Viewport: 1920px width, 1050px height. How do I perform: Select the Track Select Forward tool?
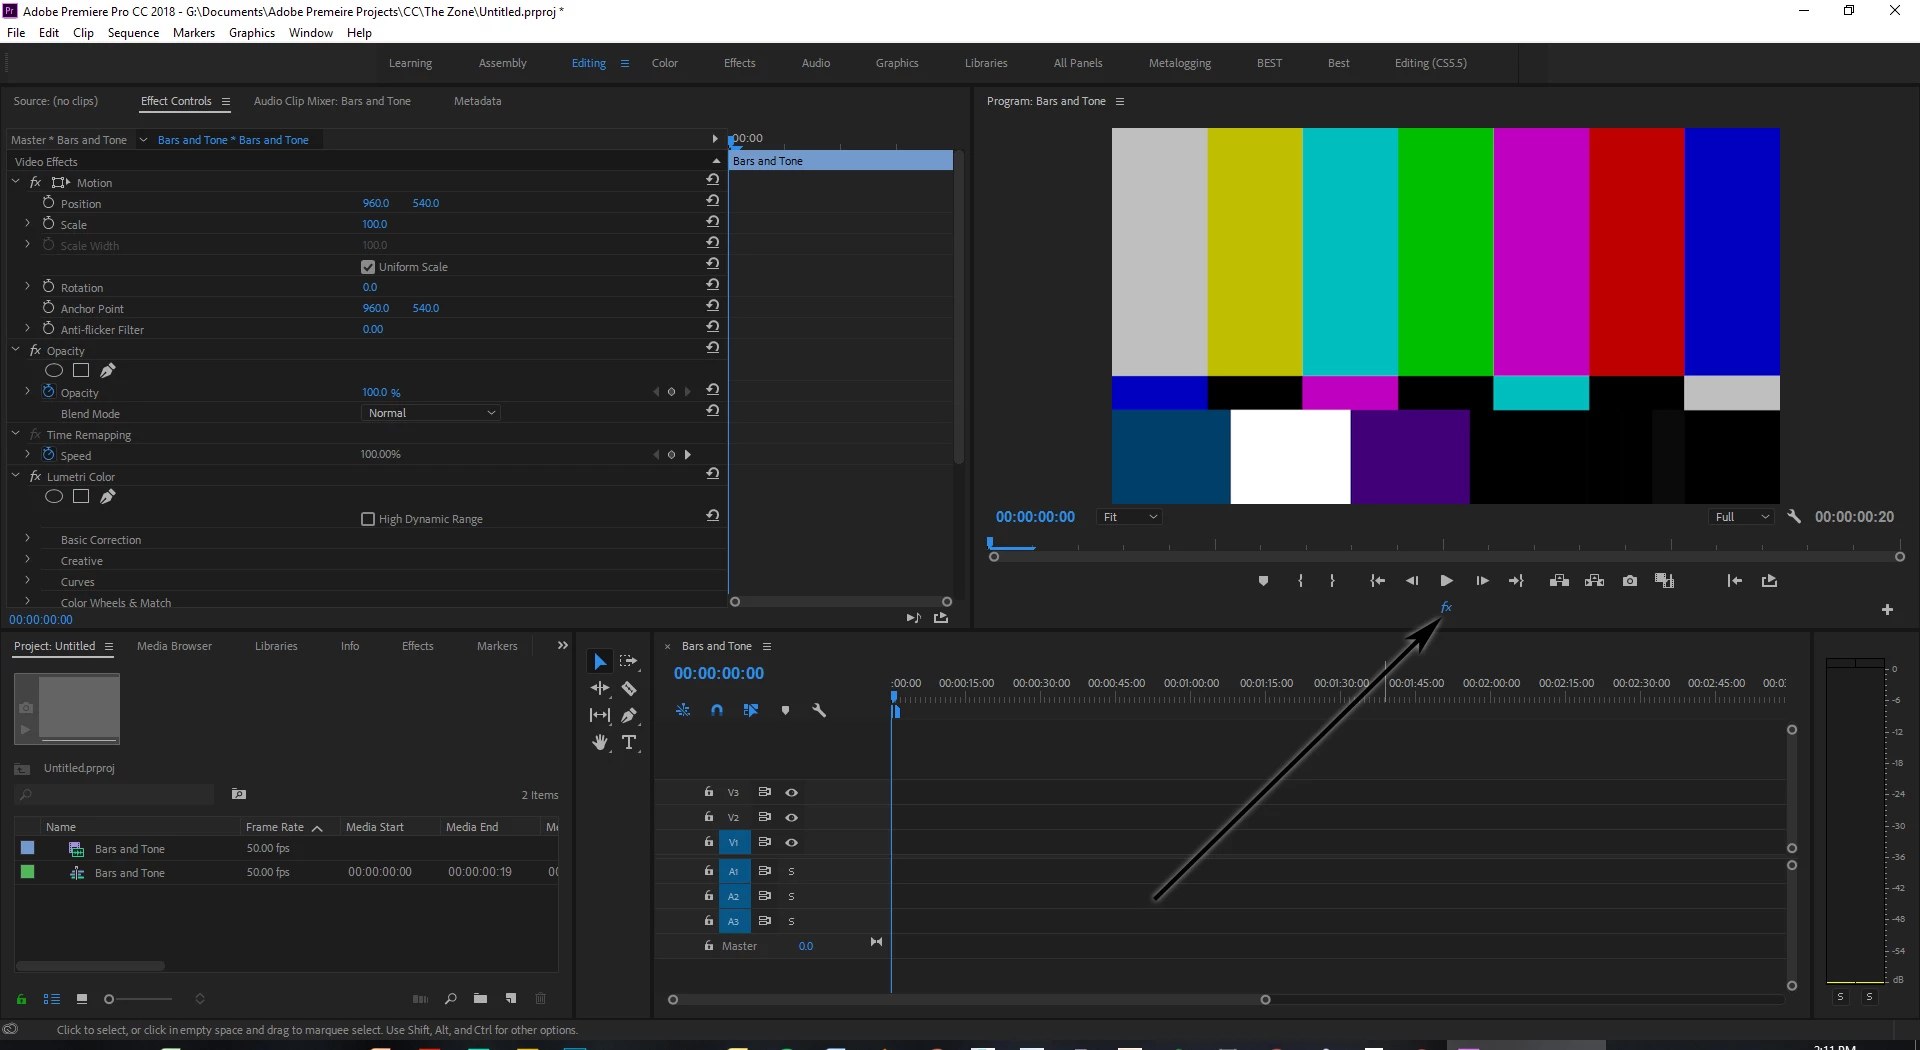pos(629,662)
